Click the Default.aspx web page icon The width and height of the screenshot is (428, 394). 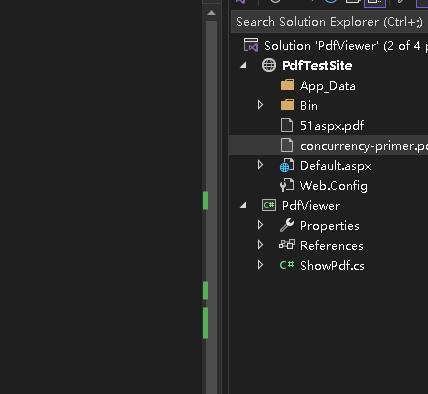[287, 166]
